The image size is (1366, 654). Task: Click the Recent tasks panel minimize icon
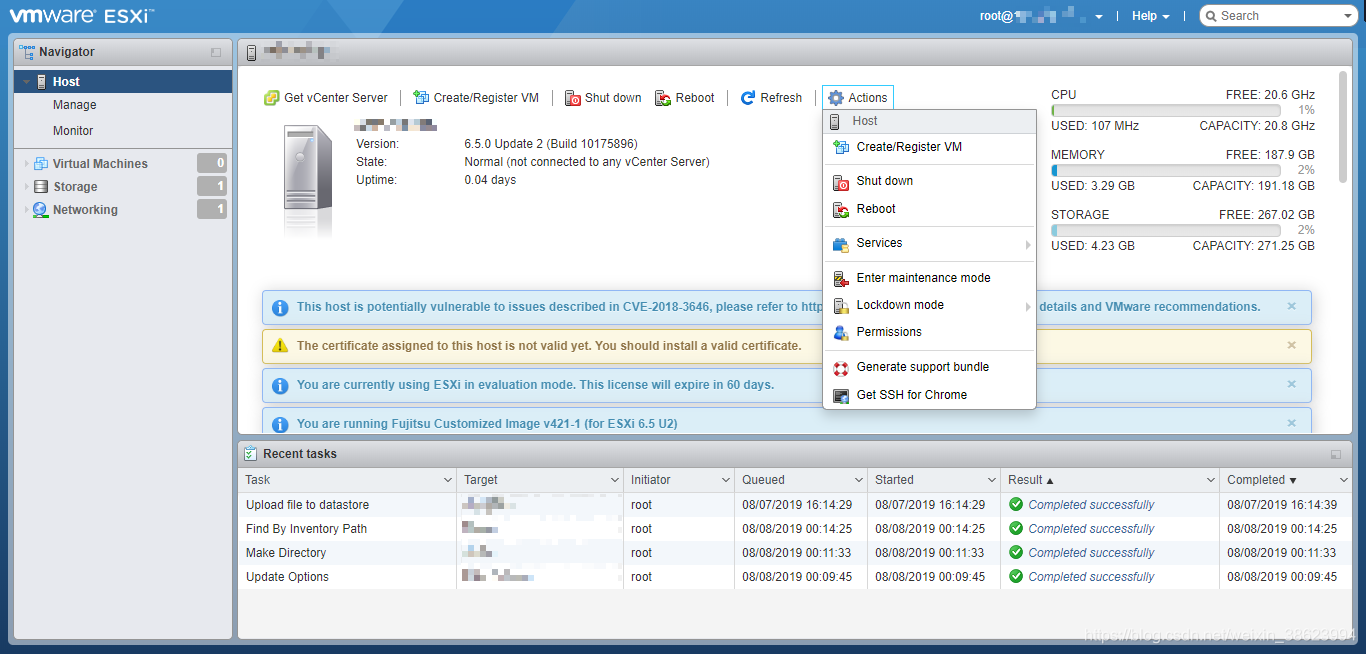1336,454
